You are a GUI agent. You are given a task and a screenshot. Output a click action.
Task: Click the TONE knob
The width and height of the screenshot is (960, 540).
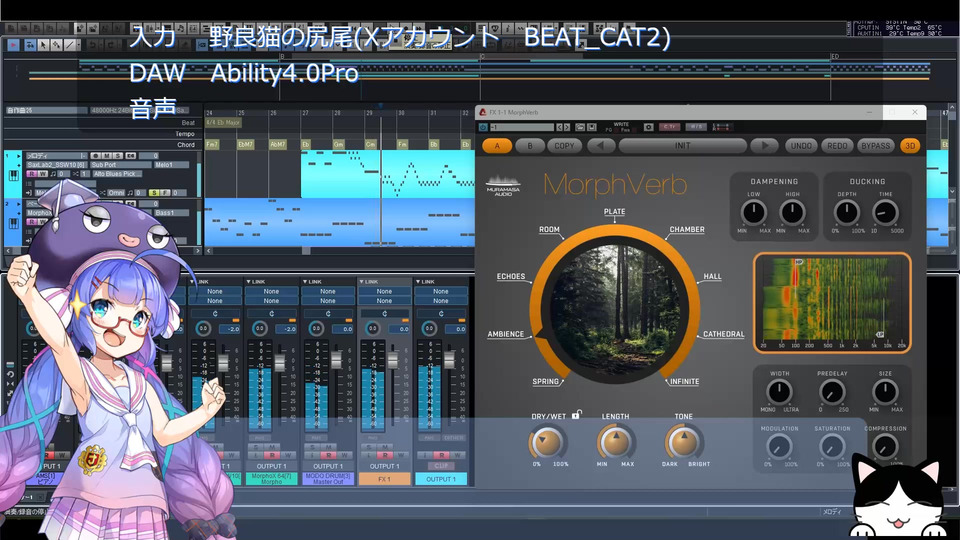[683, 443]
